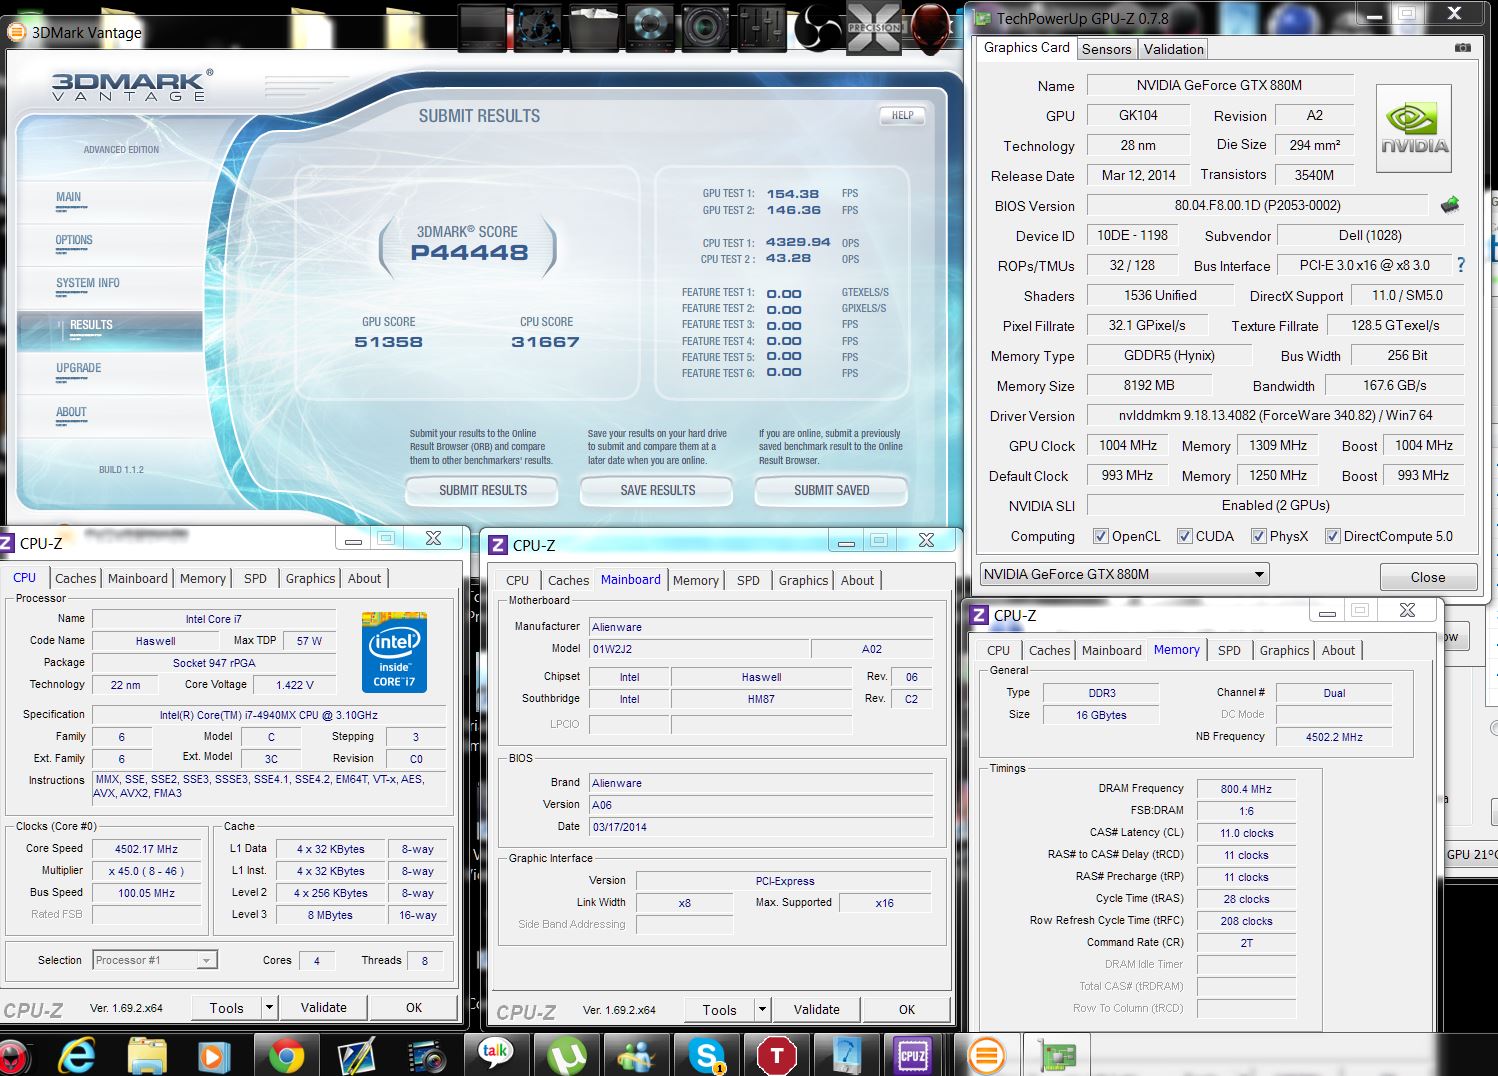Click the GPU-Z graphics card taskbar icon
The height and width of the screenshot is (1076, 1498).
1057,1056
